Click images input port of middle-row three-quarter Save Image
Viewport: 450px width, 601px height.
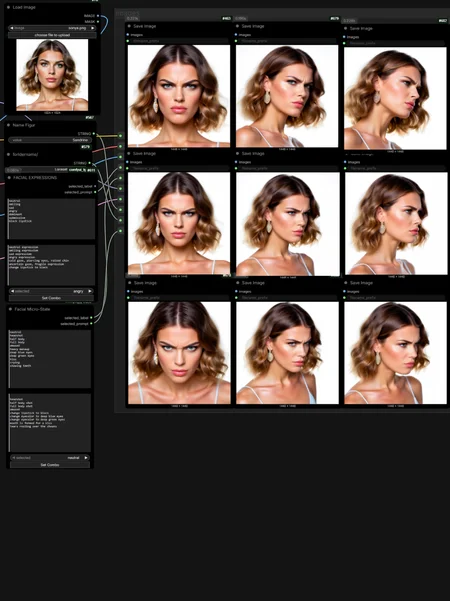236,162
